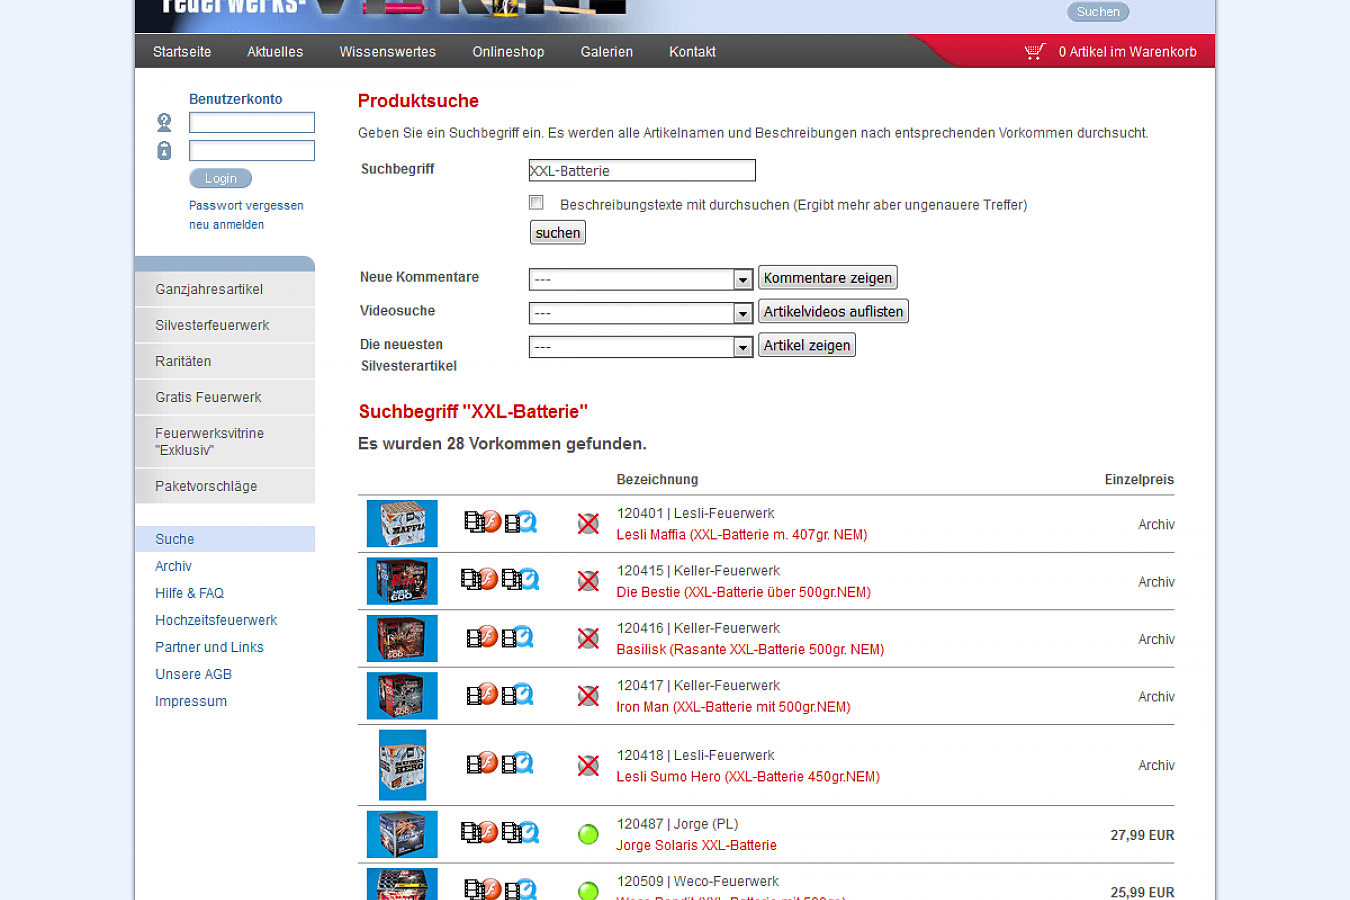
Task: Click unavailable status icon for Basilisk
Action: [x=588, y=638]
